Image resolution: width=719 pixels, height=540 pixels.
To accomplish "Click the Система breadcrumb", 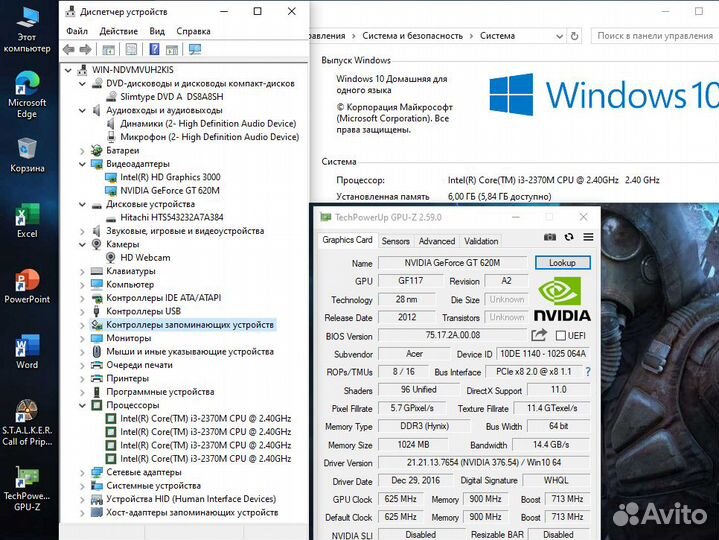I will [x=497, y=36].
